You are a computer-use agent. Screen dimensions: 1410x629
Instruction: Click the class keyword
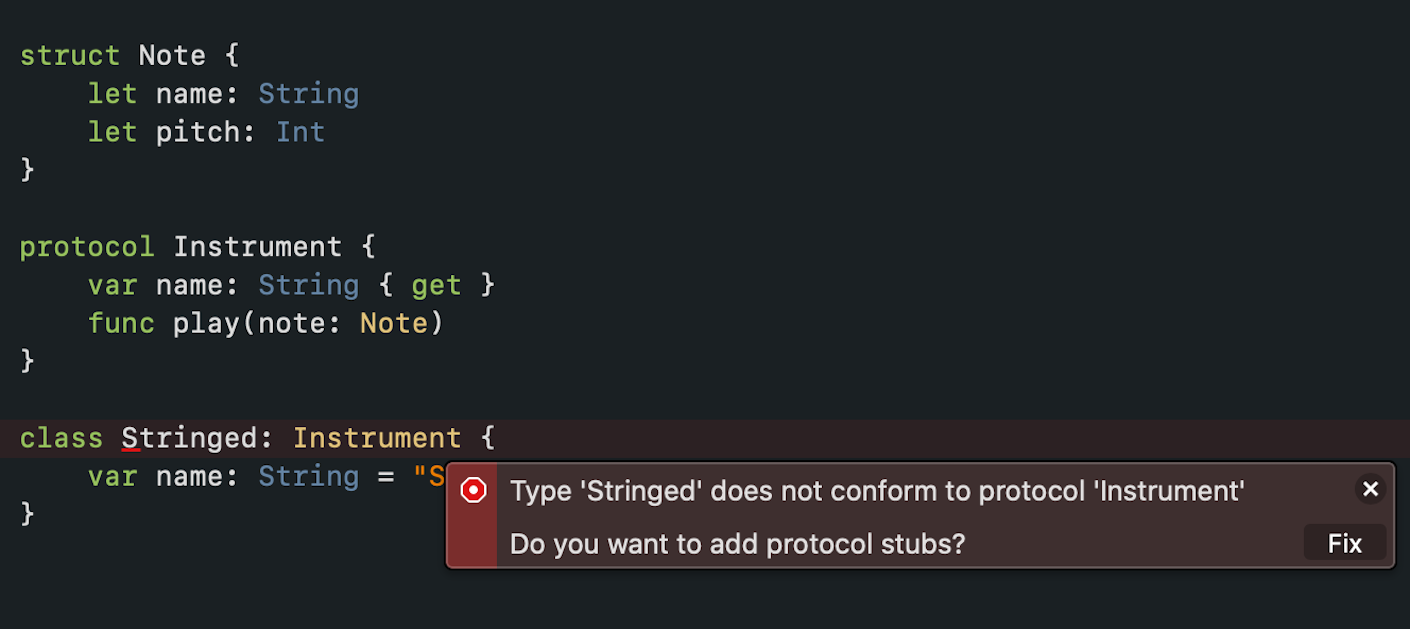(61, 438)
